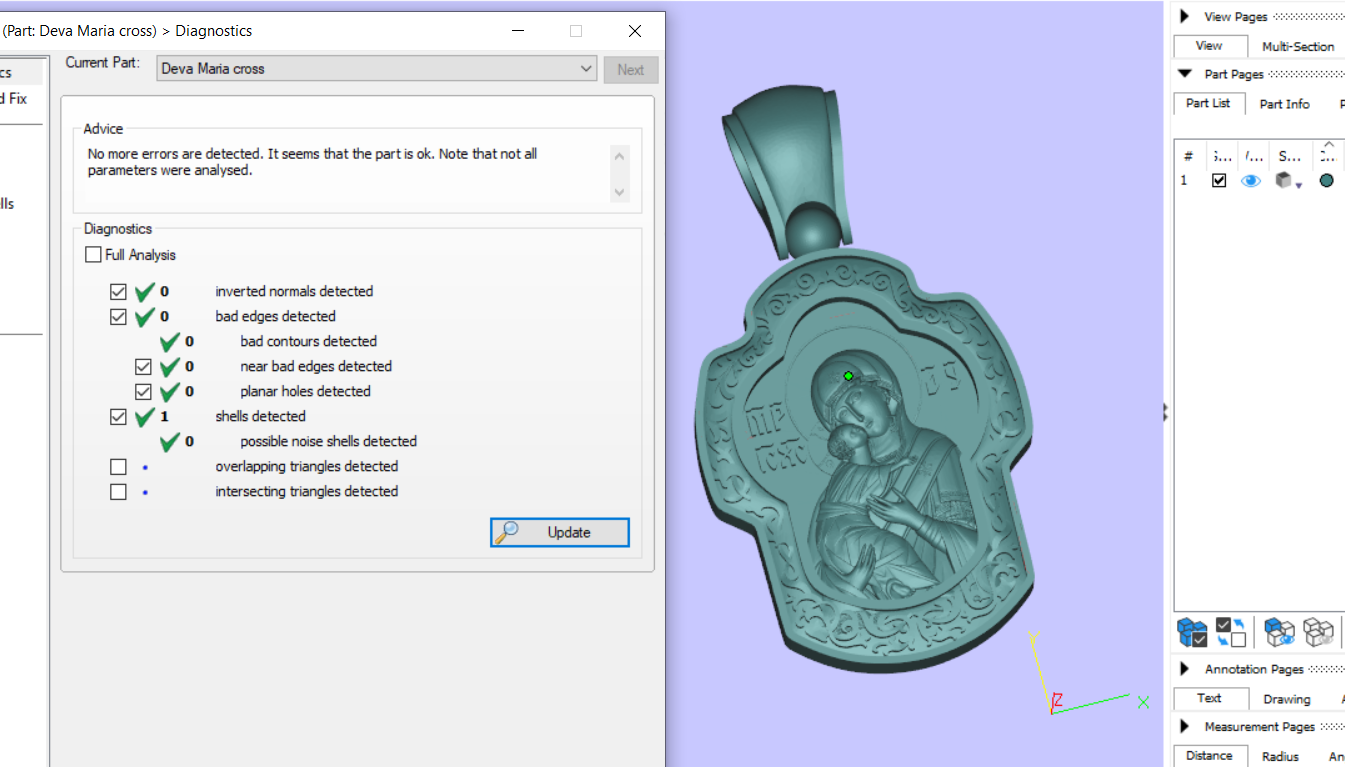Viewport: 1345px width, 767px height.
Task: Click the '# ' column header in part list
Action: point(1188,156)
